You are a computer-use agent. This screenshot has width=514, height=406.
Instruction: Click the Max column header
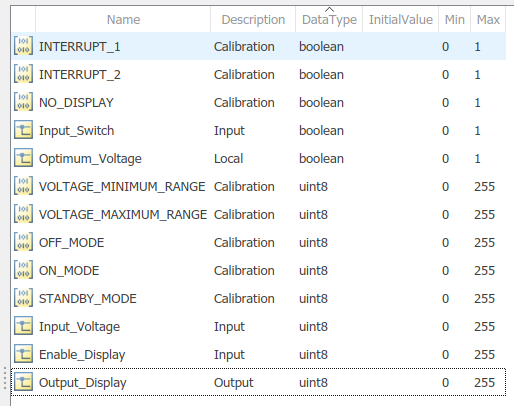(488, 20)
